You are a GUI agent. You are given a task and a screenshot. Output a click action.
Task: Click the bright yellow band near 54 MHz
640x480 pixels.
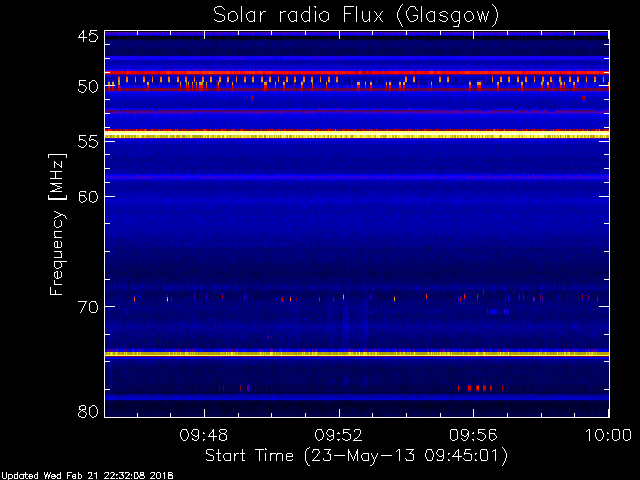355,134
